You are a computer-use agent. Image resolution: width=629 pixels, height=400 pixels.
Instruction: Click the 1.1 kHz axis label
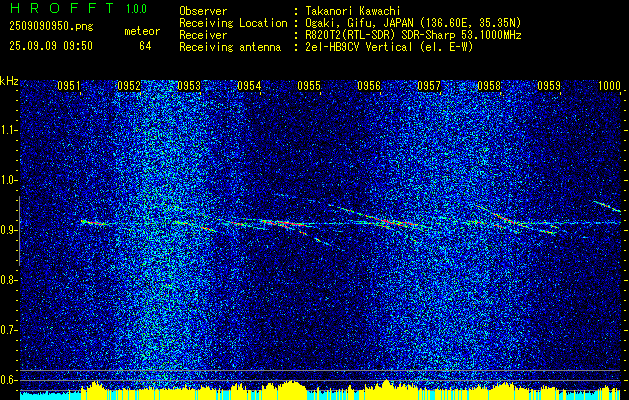(9, 130)
